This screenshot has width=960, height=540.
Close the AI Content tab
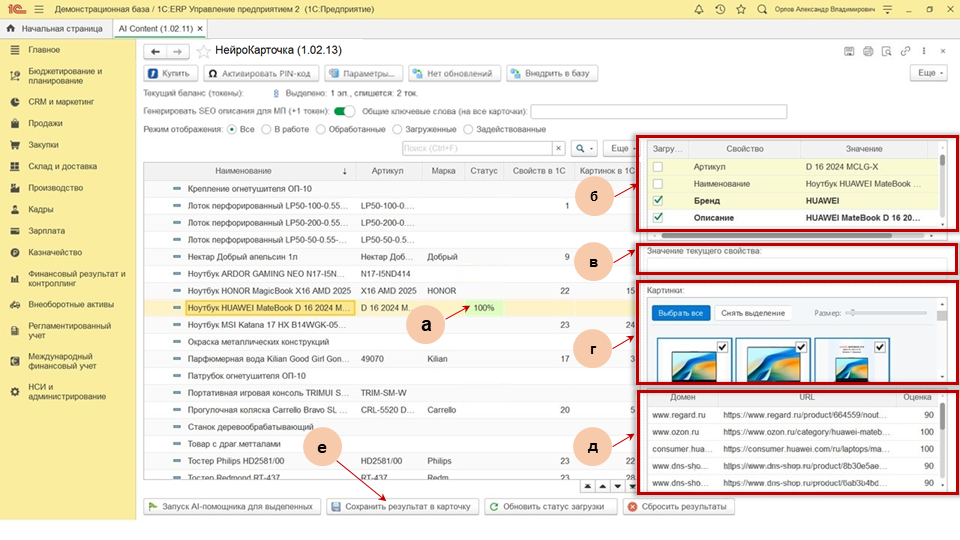coord(200,29)
